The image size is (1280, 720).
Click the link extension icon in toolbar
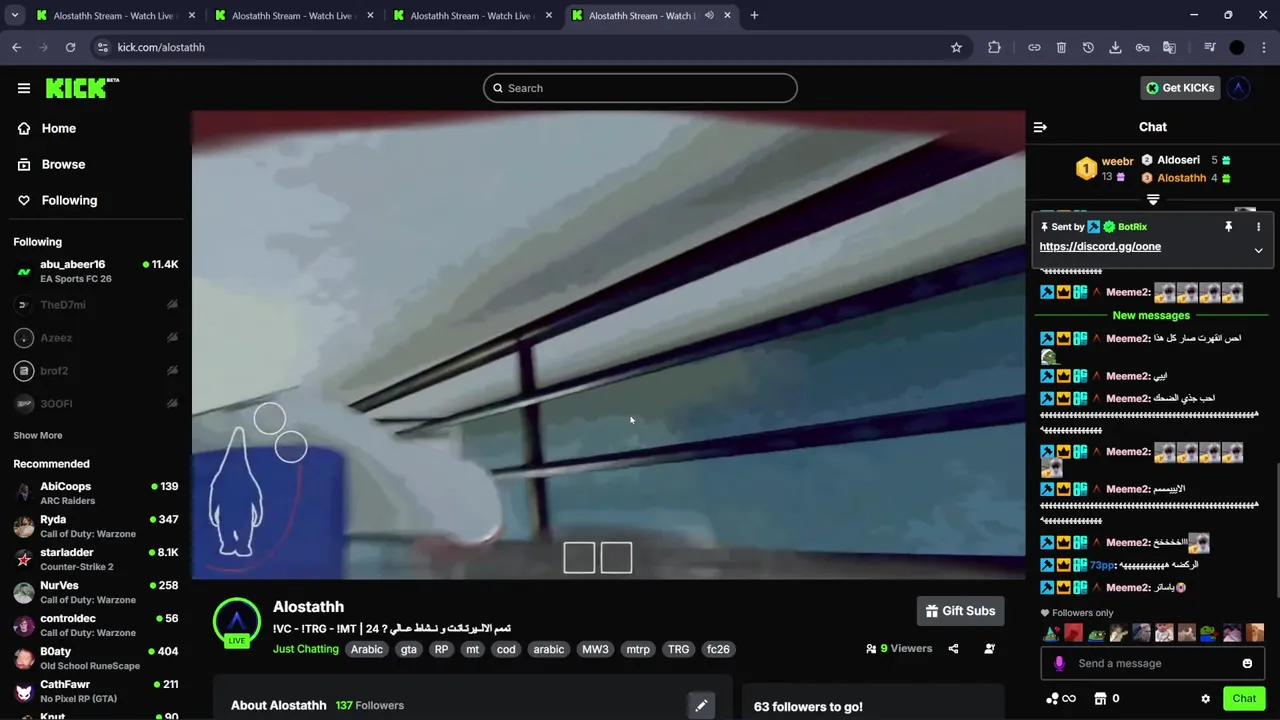click(x=1034, y=47)
